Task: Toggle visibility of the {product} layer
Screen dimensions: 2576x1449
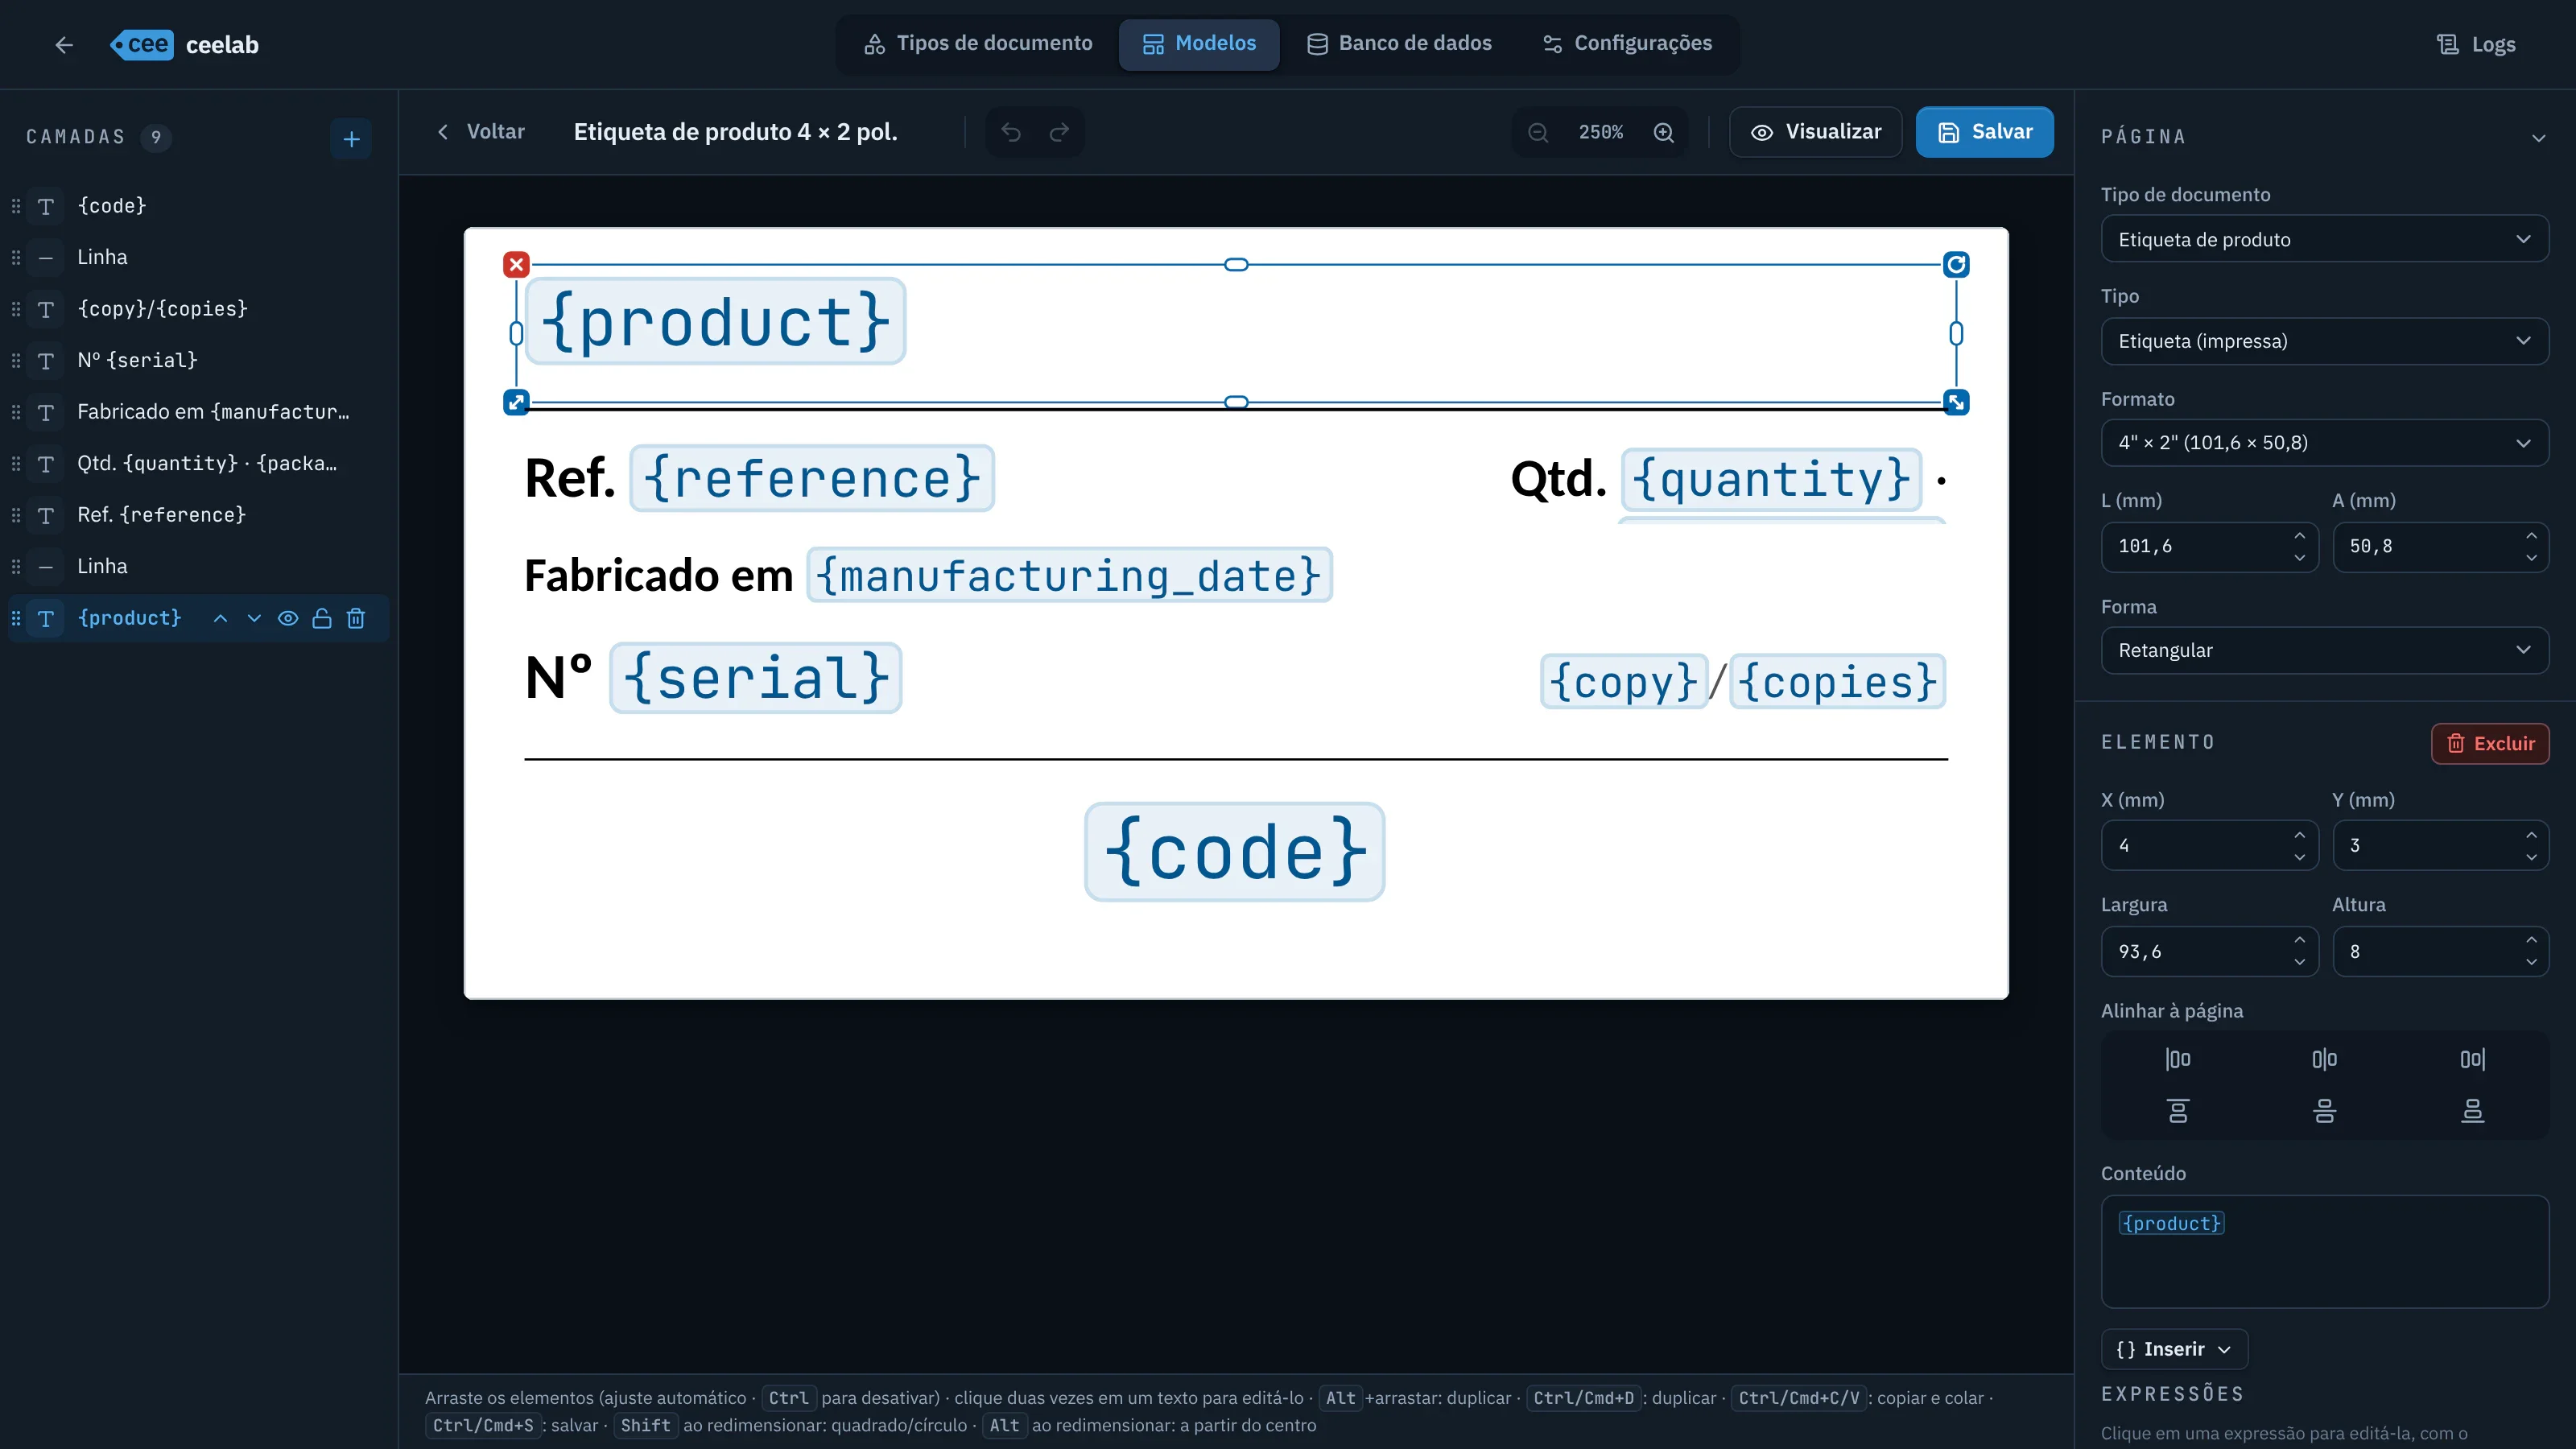Action: 288,618
